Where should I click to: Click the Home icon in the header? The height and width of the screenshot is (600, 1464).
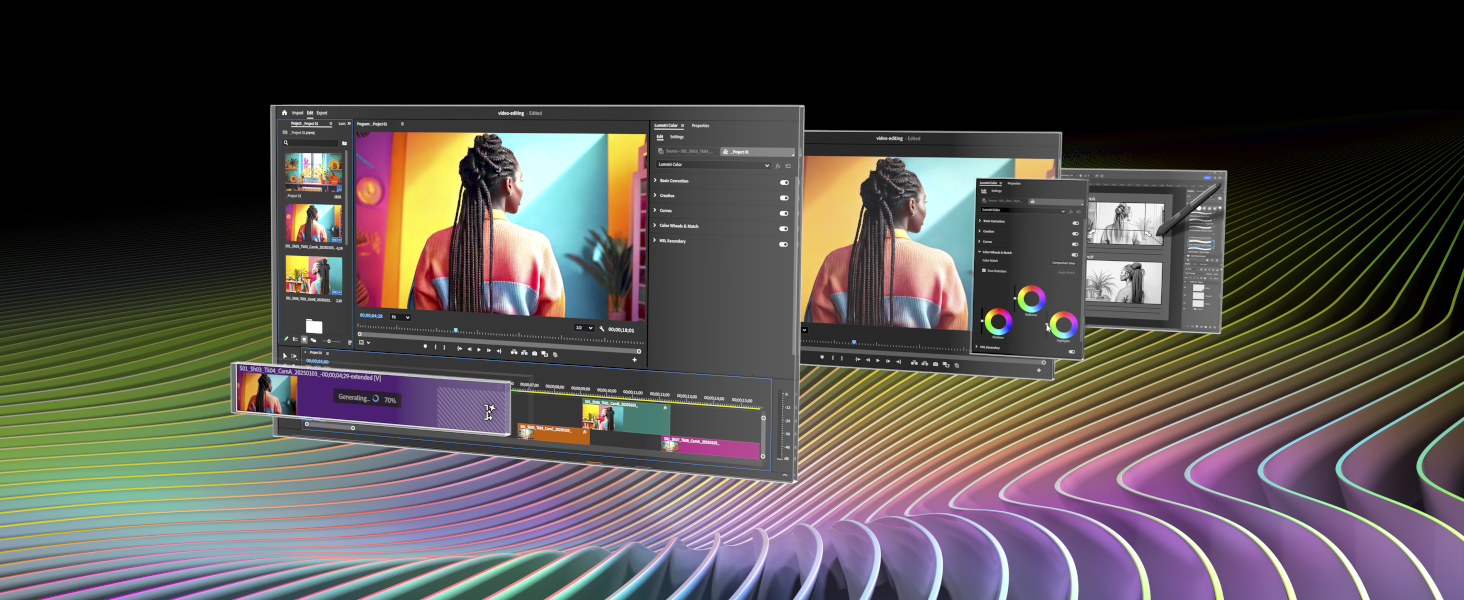[284, 113]
